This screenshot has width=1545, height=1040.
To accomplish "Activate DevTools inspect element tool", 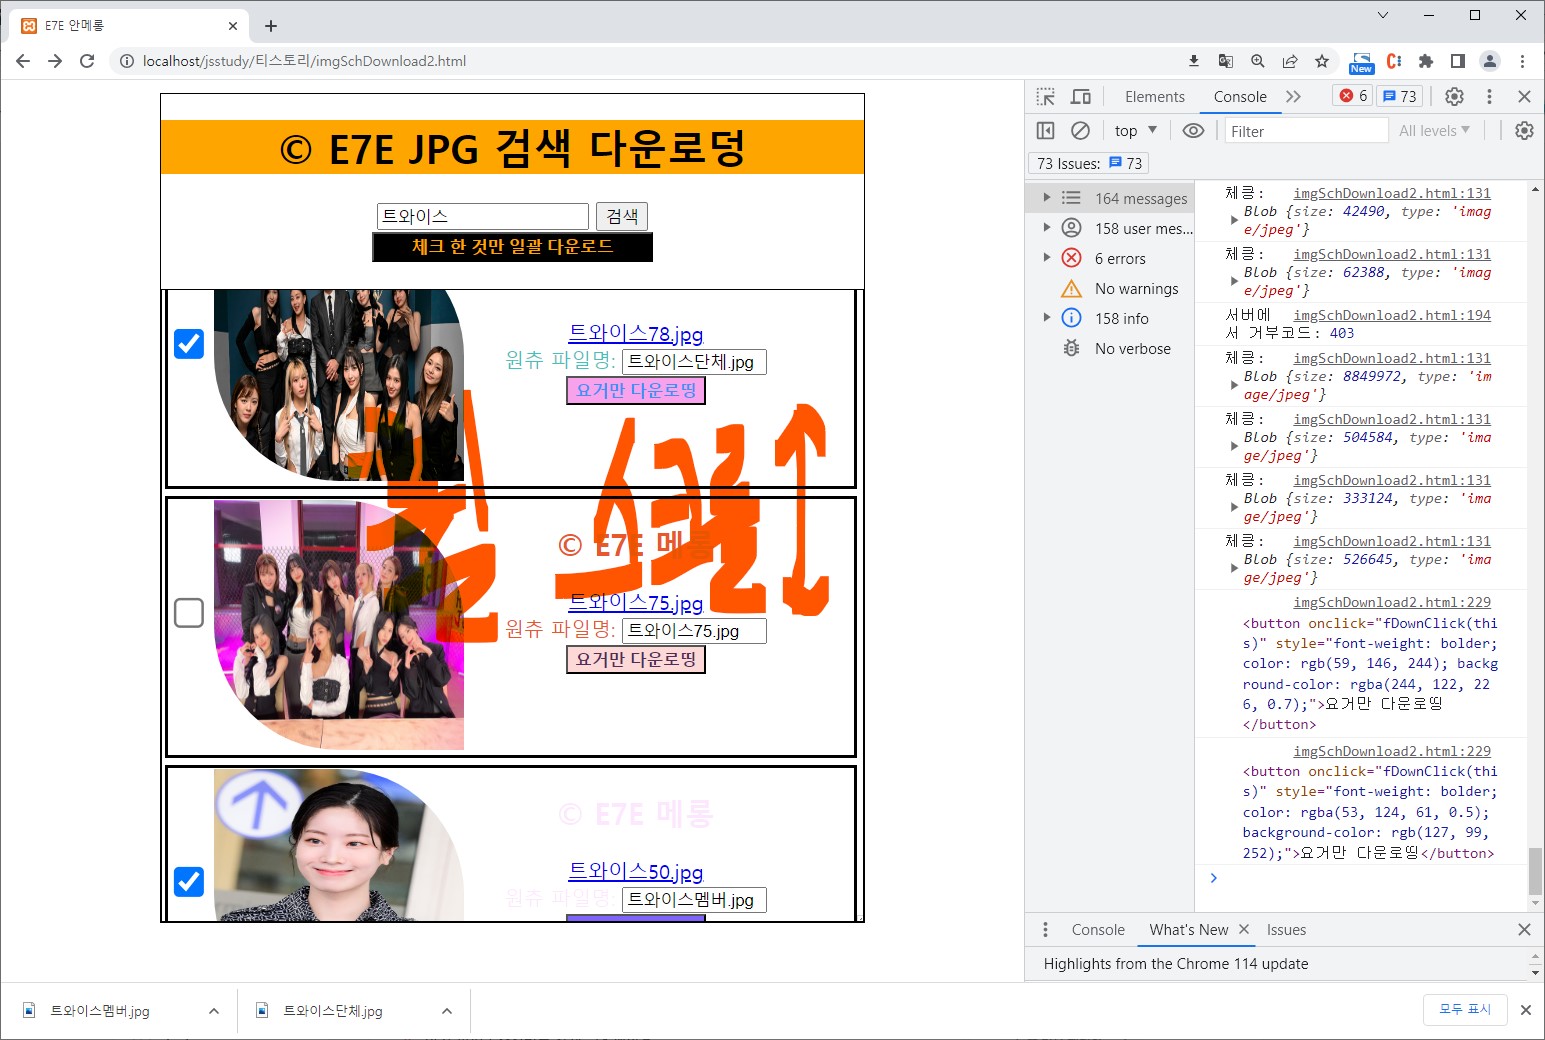I will (x=1046, y=97).
